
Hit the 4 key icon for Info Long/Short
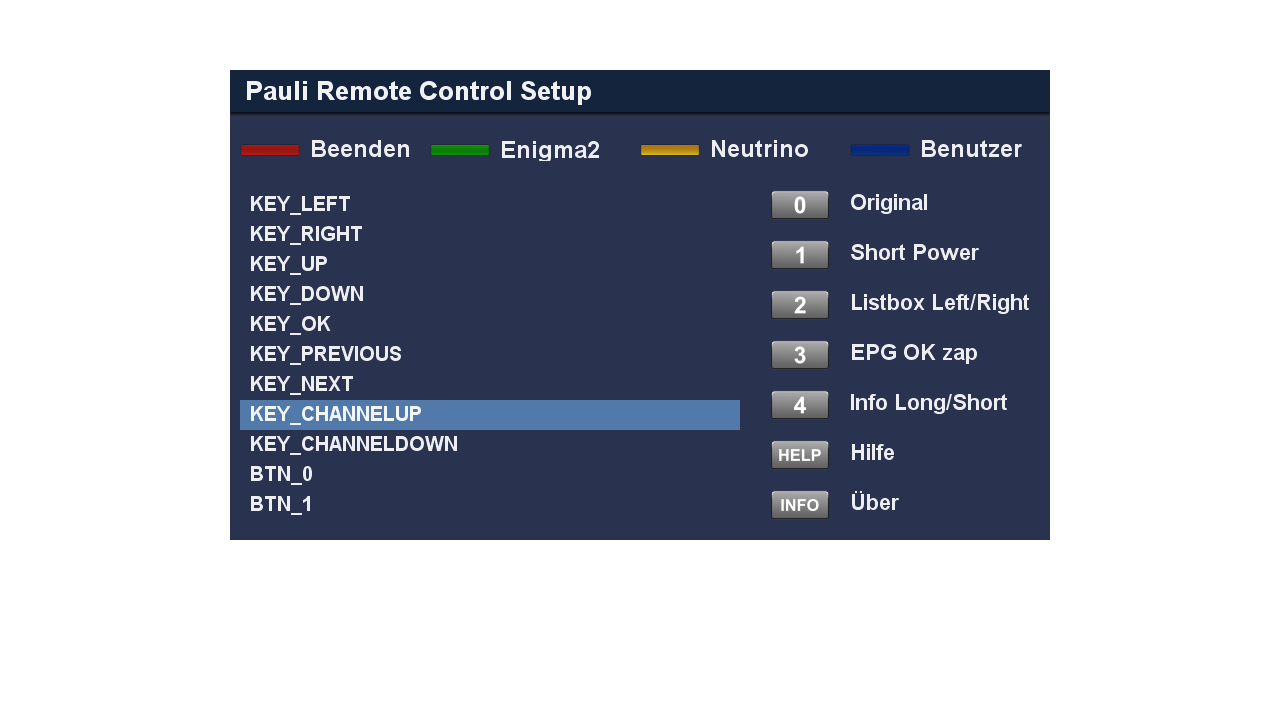(800, 405)
